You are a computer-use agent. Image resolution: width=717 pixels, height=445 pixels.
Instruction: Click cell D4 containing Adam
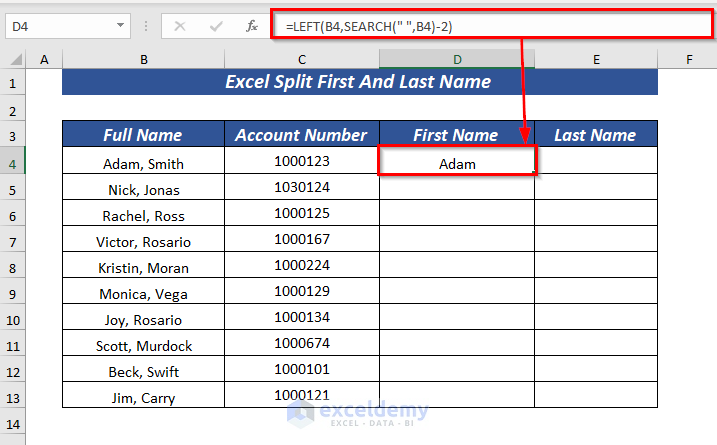(x=457, y=162)
